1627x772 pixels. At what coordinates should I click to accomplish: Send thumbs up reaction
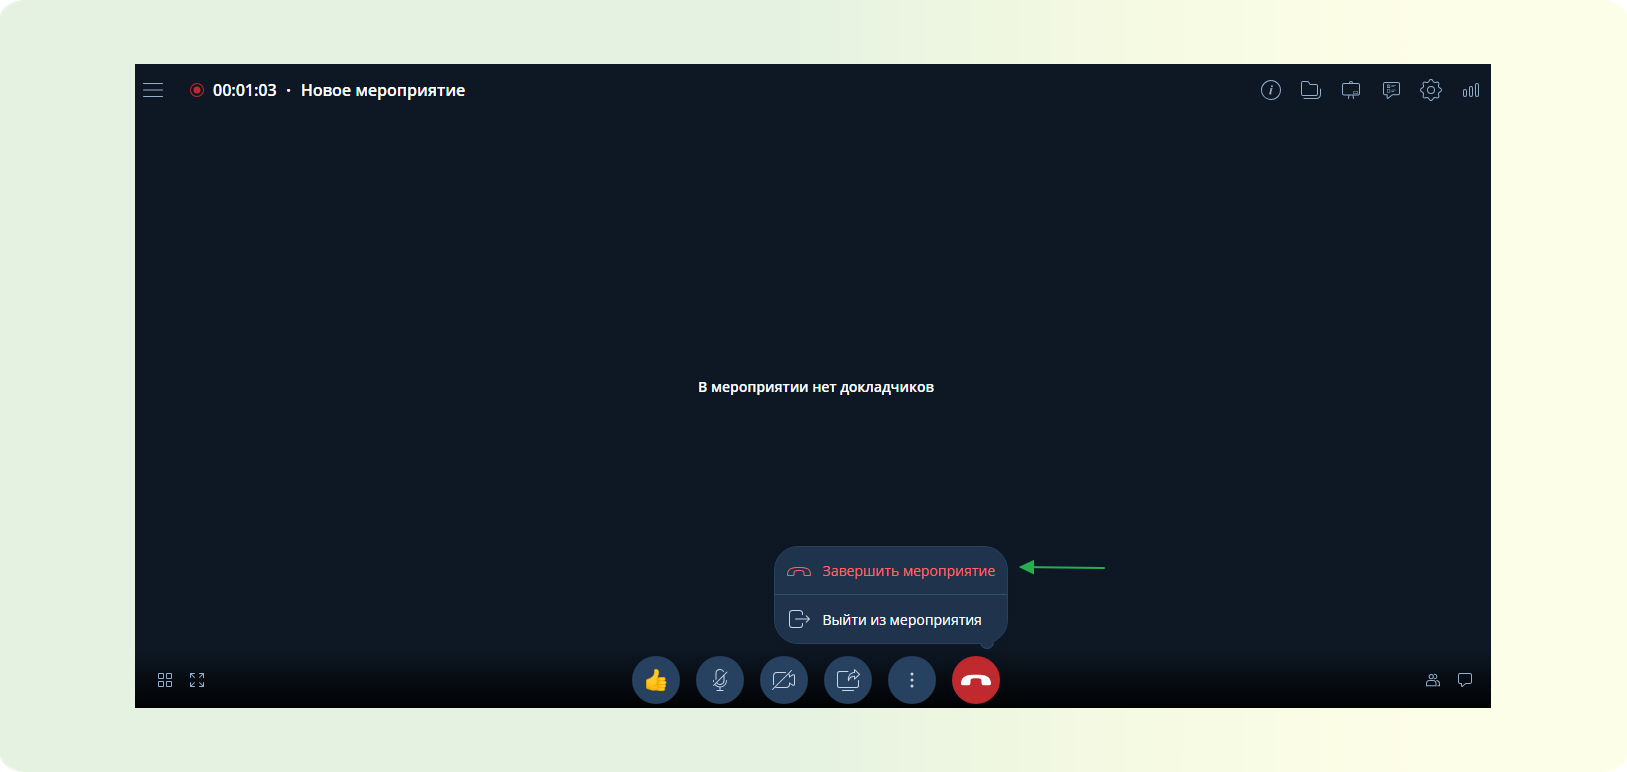[x=656, y=680]
